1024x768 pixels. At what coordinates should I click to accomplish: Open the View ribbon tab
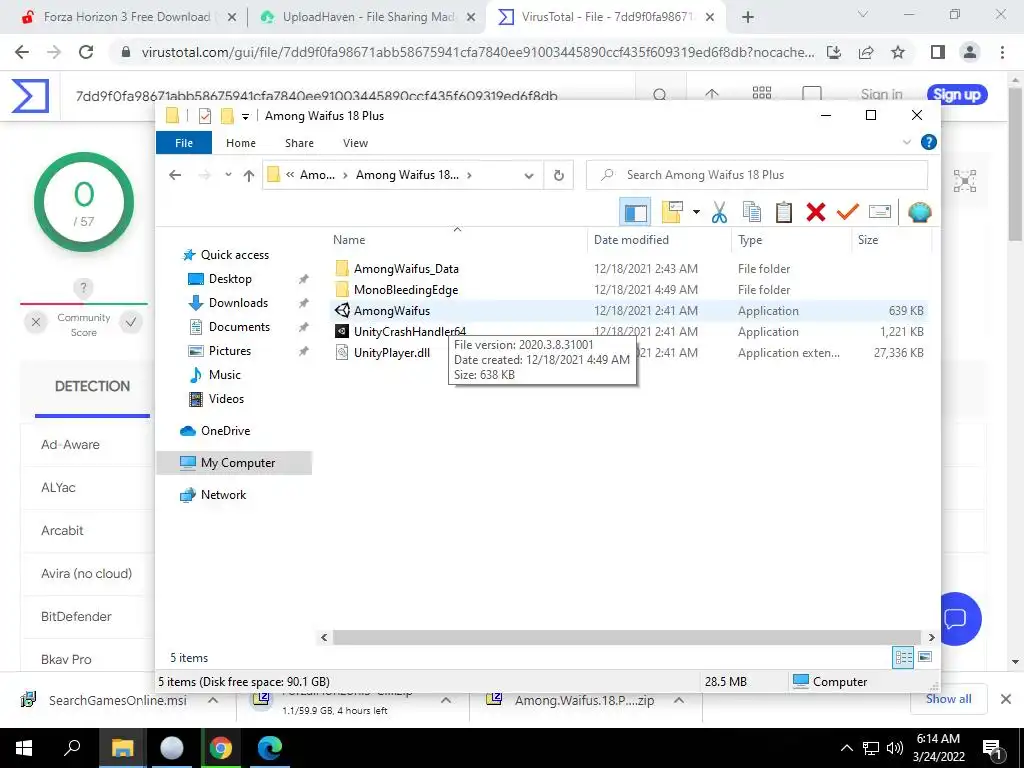point(355,143)
